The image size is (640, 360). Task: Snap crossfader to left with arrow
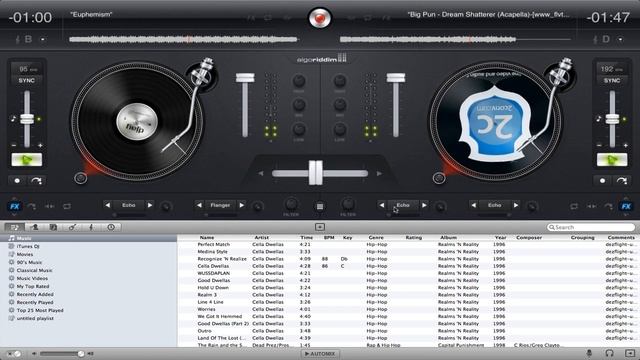coord(261,173)
